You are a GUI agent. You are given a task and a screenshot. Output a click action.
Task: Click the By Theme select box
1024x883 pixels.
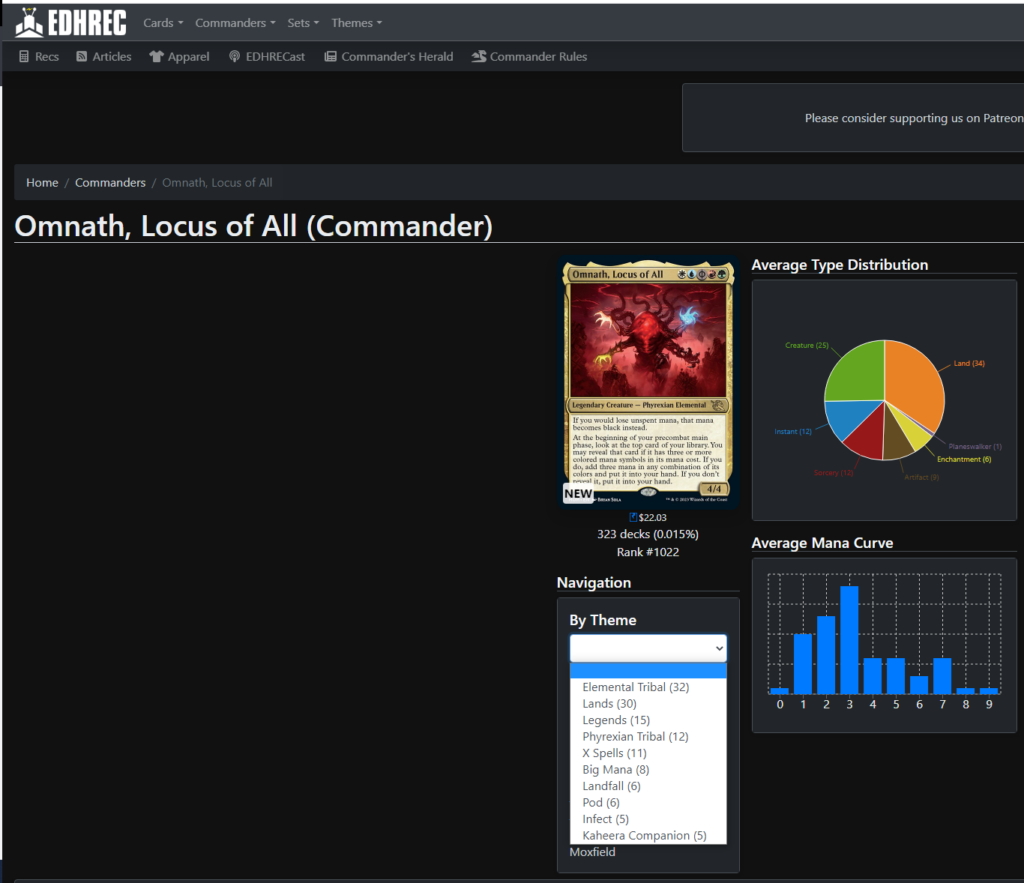(648, 648)
